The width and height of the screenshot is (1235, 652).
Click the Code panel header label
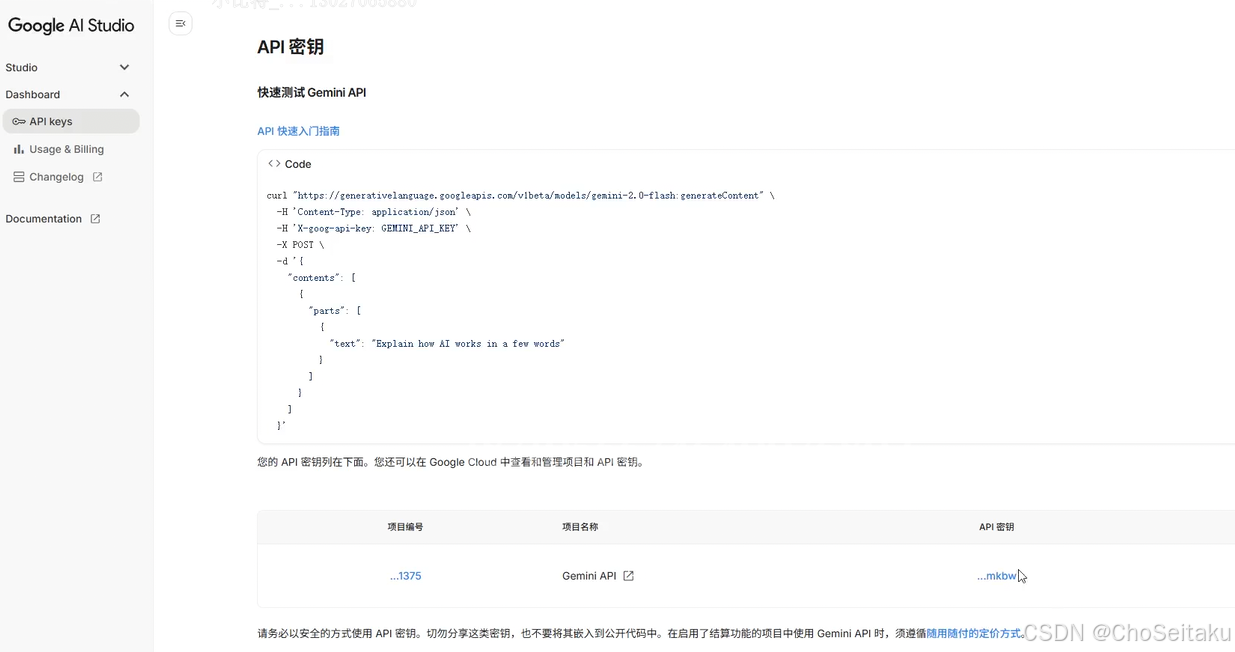298,164
